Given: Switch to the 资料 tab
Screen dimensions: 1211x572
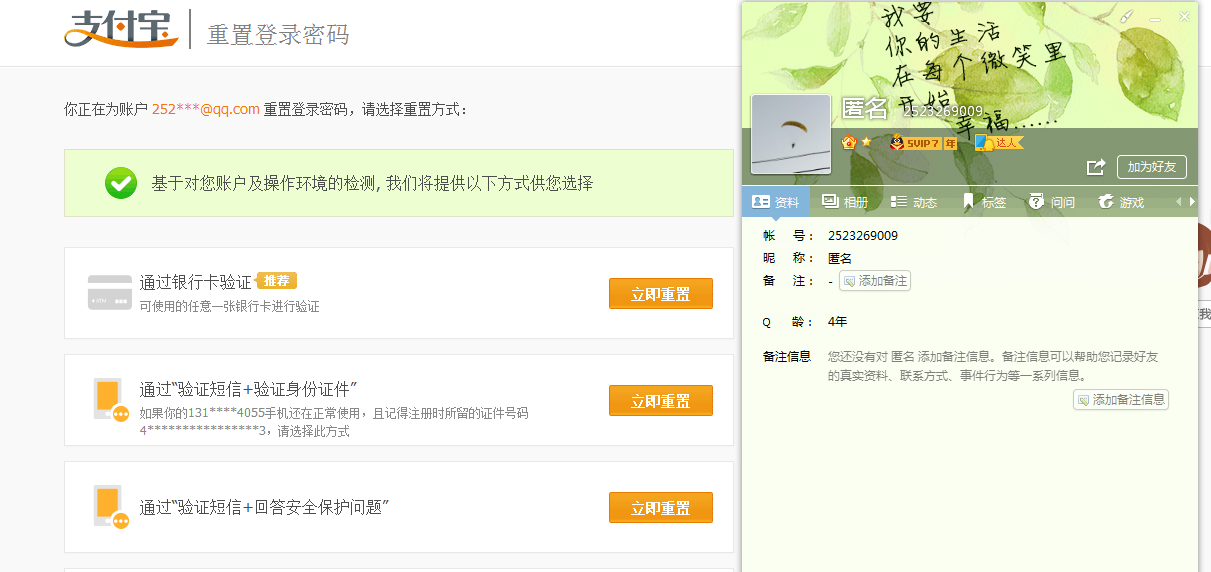Looking at the screenshot, I should (775, 202).
